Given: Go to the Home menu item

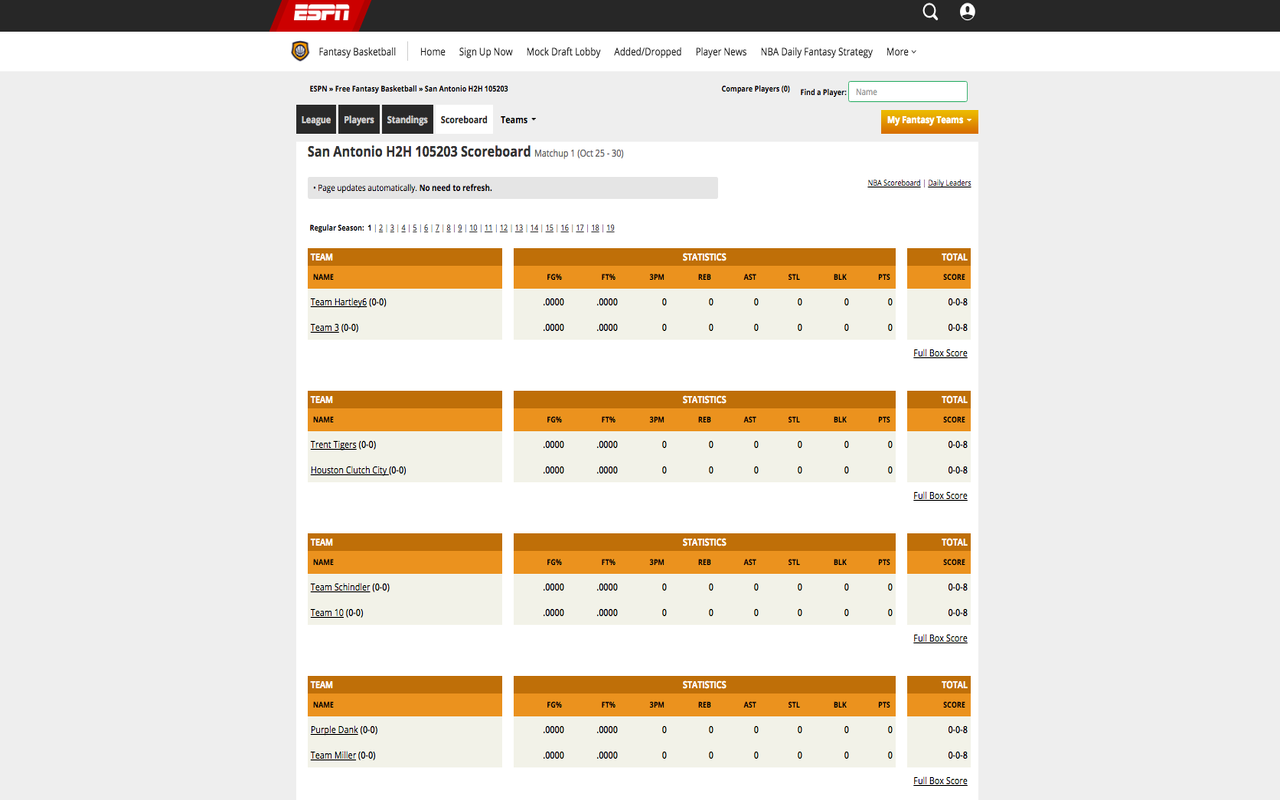Looking at the screenshot, I should coord(433,52).
